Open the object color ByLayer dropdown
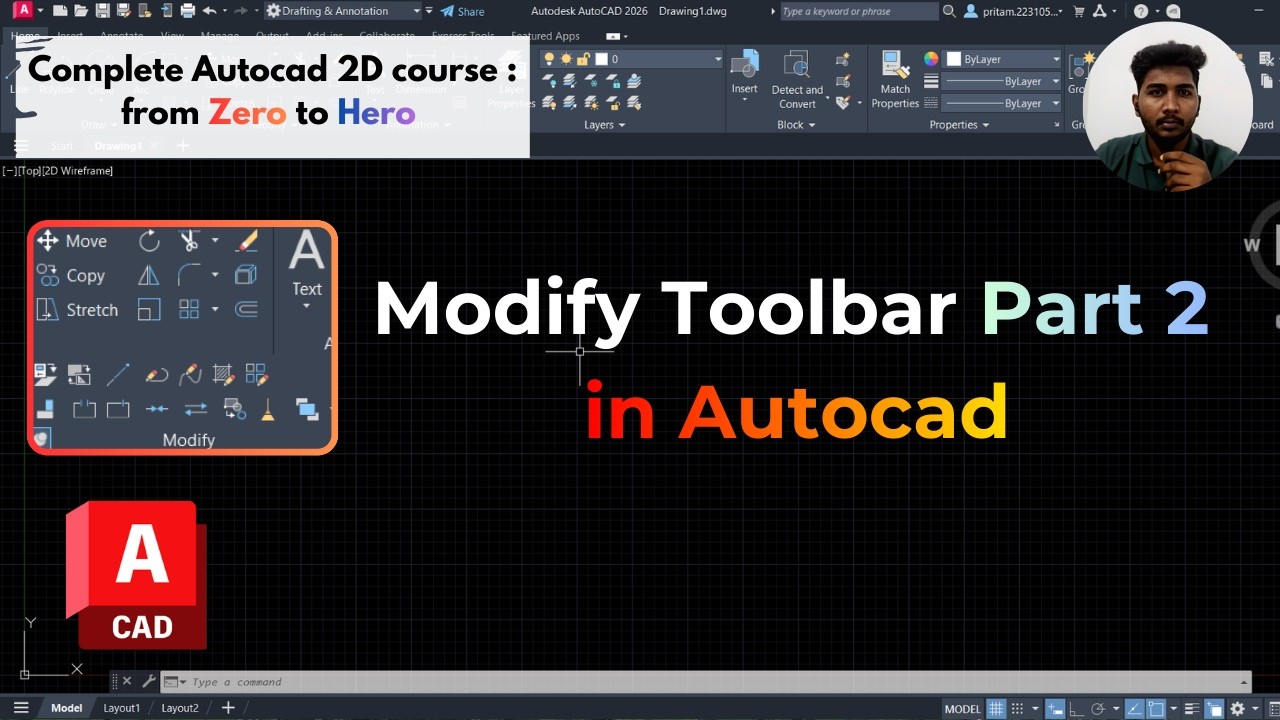 [x=1003, y=59]
